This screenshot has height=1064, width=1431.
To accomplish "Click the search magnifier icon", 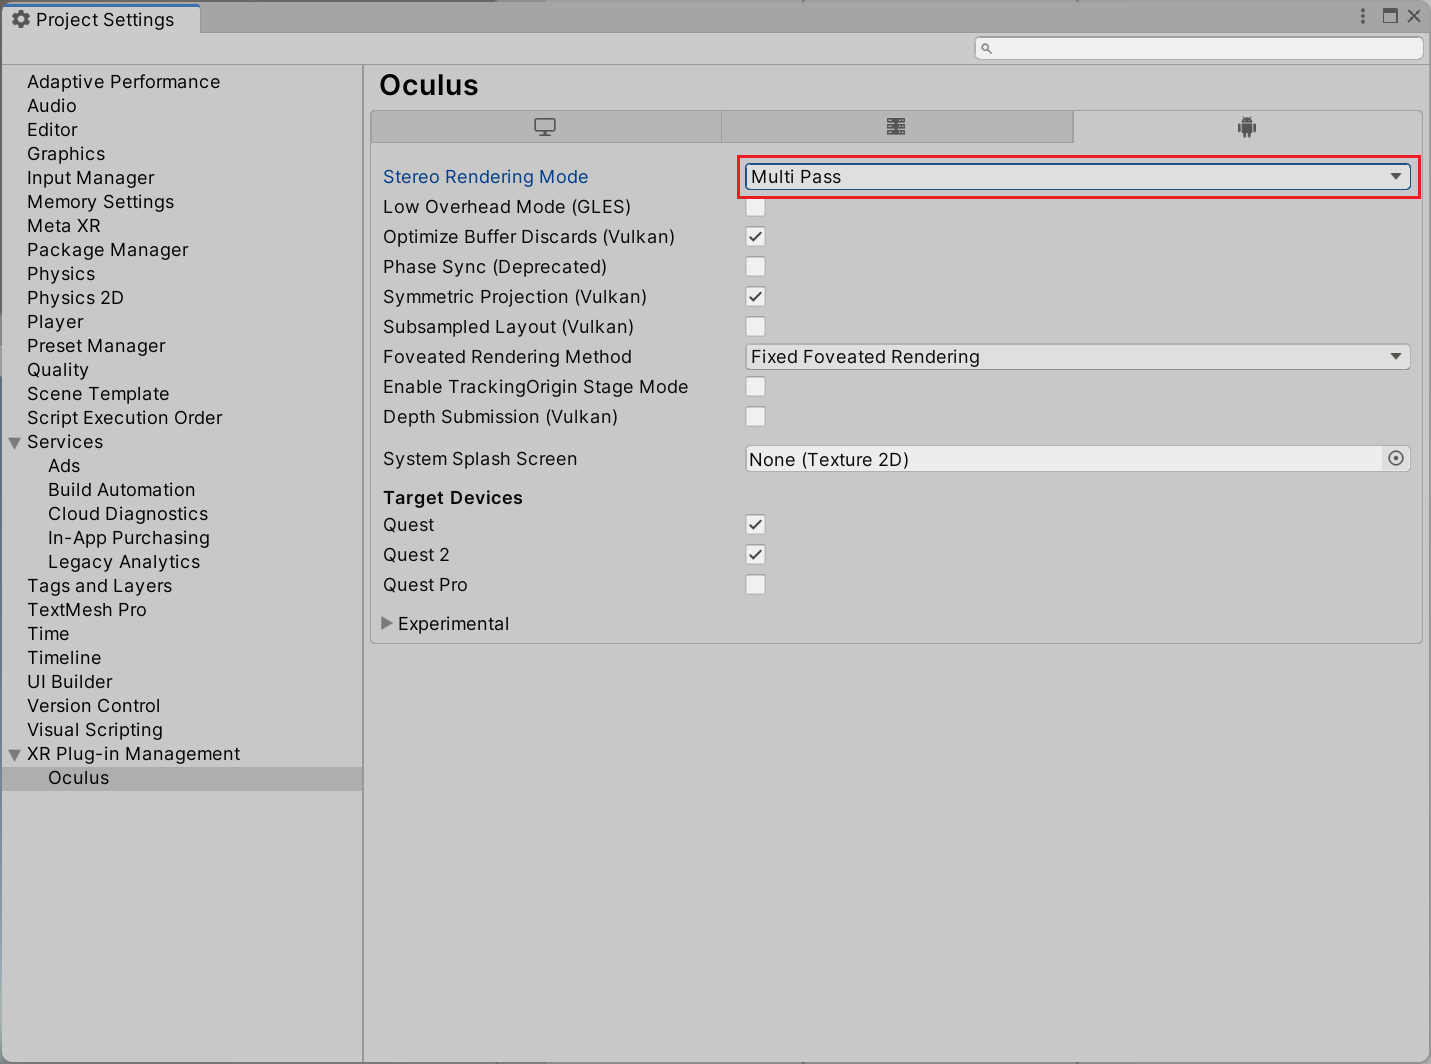I will coord(986,48).
